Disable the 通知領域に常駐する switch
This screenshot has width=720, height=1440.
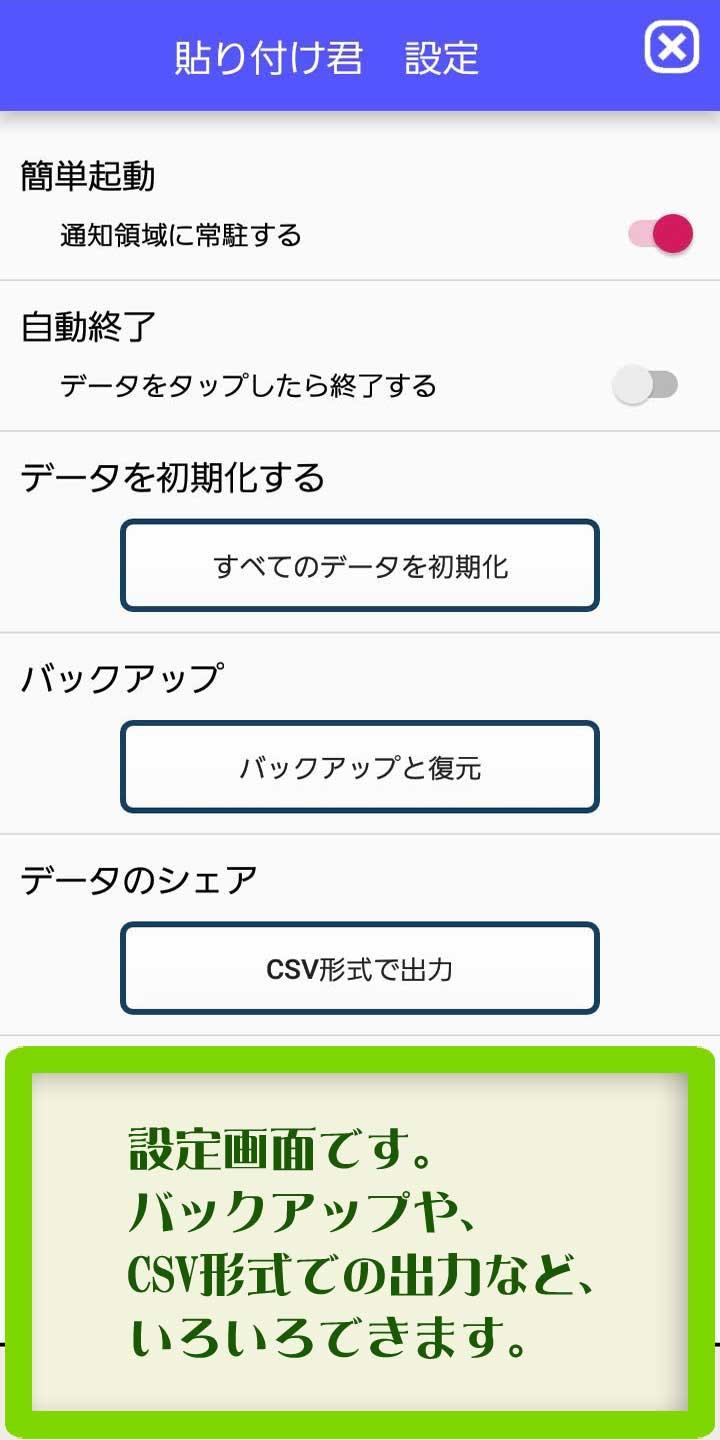661,234
